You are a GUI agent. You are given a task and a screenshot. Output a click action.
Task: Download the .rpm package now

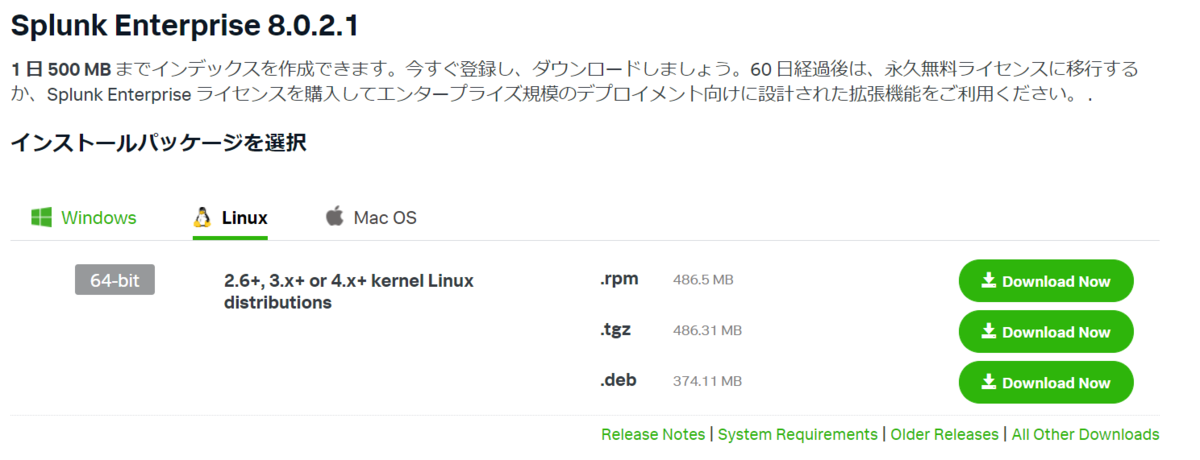1046,281
